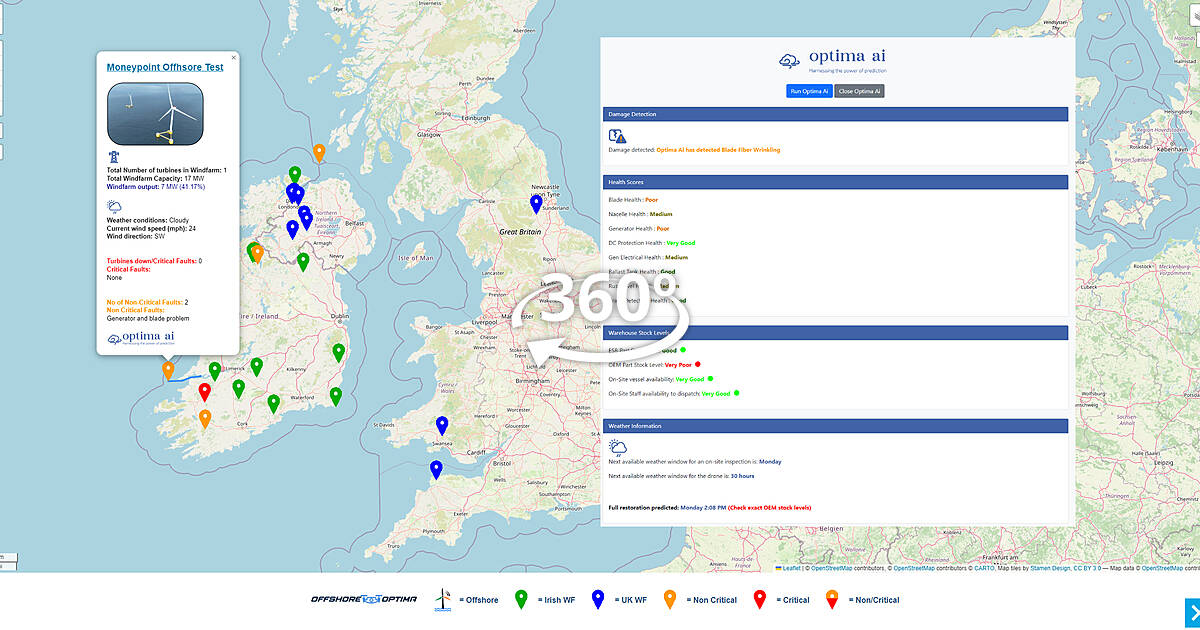Click the text 'Nacelle Health : Medium'

click(640, 214)
